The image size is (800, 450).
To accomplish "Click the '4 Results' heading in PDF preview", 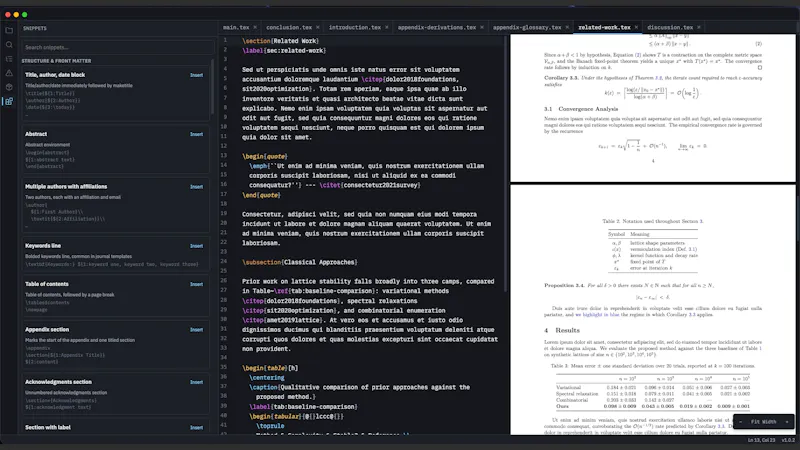I will [562, 330].
